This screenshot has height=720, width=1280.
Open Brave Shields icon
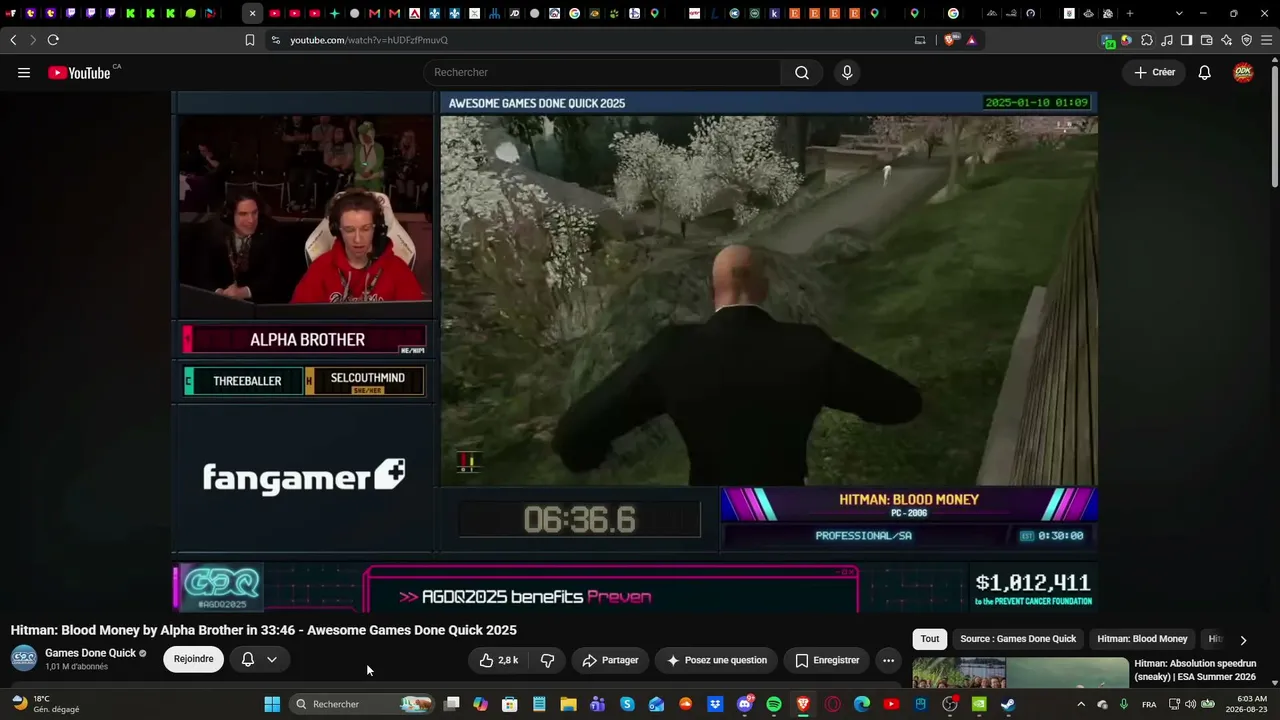[x=950, y=40]
